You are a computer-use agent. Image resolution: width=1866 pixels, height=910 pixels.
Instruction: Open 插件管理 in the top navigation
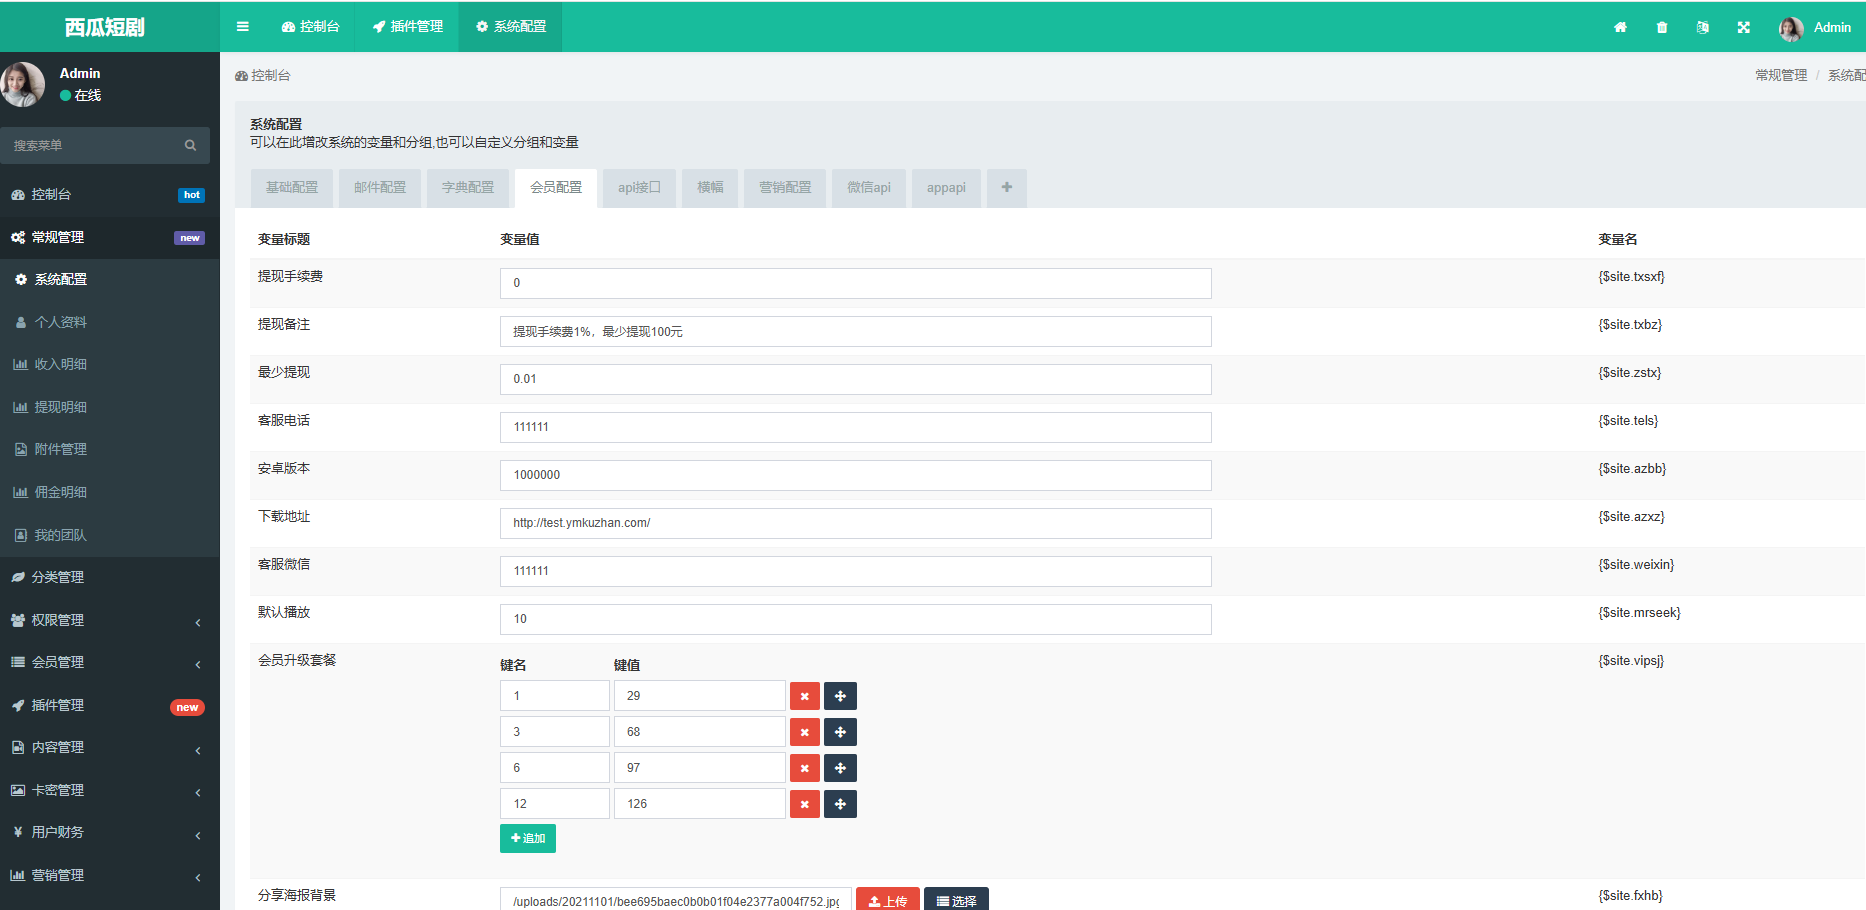[408, 27]
